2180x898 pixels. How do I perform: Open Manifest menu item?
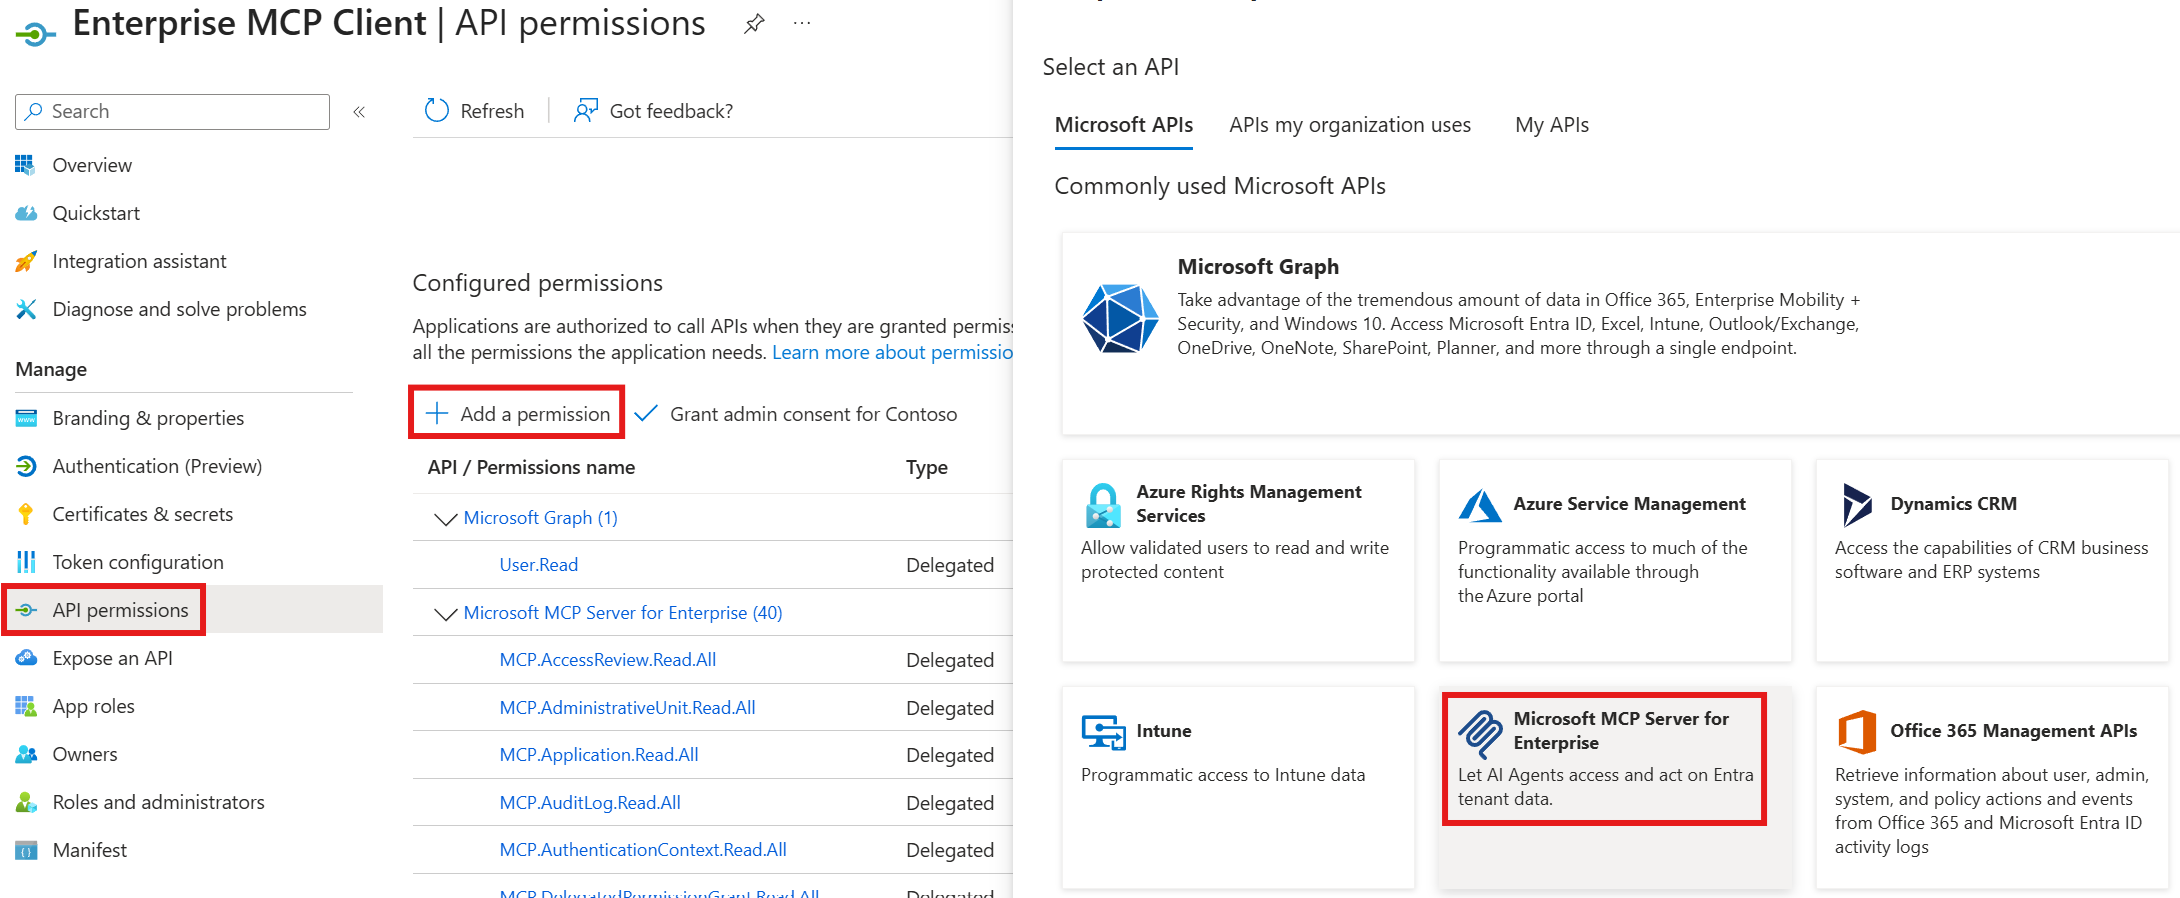[x=90, y=850]
